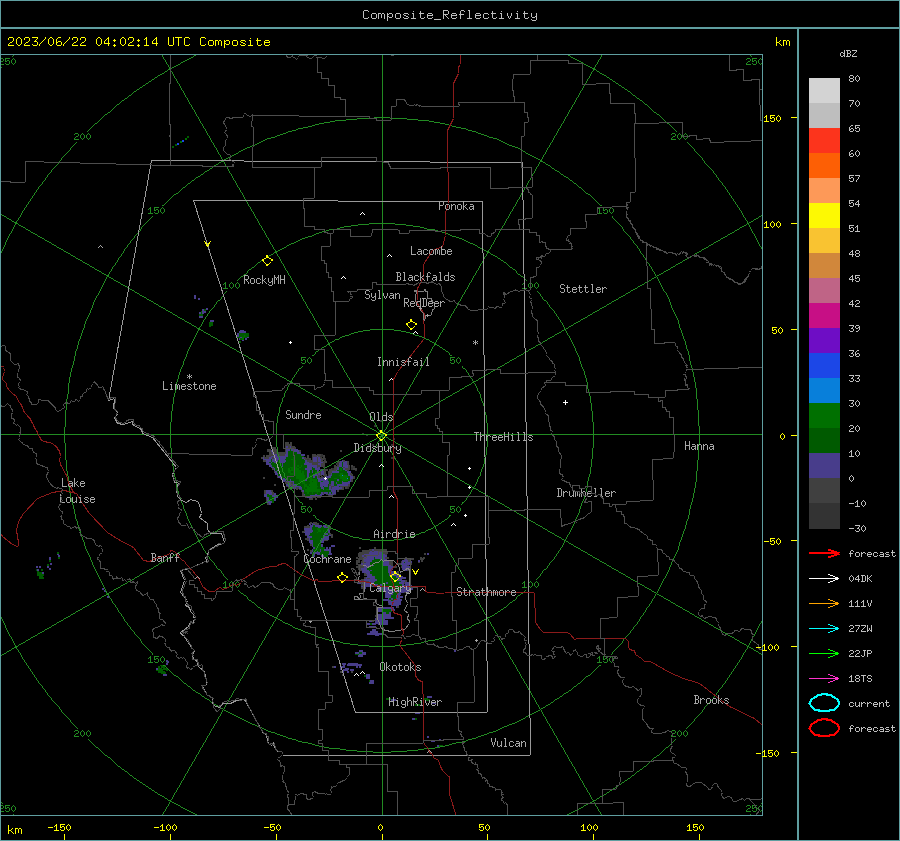
Task: Click the Brooks label
Action: (x=711, y=700)
